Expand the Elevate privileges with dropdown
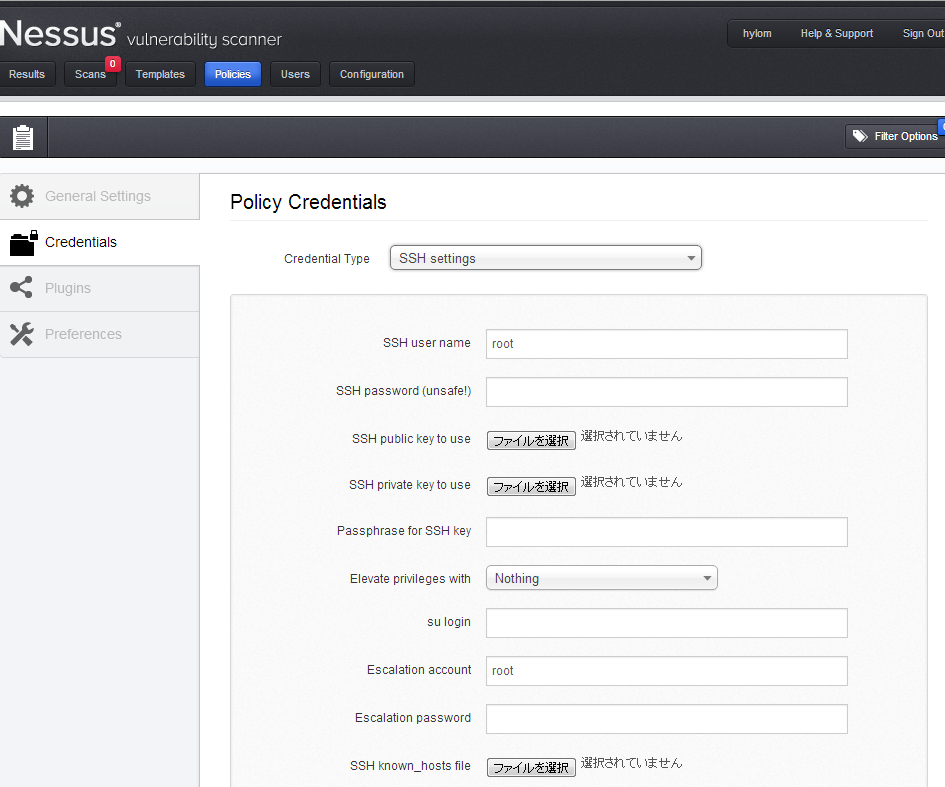The width and height of the screenshot is (945, 787). tap(601, 578)
